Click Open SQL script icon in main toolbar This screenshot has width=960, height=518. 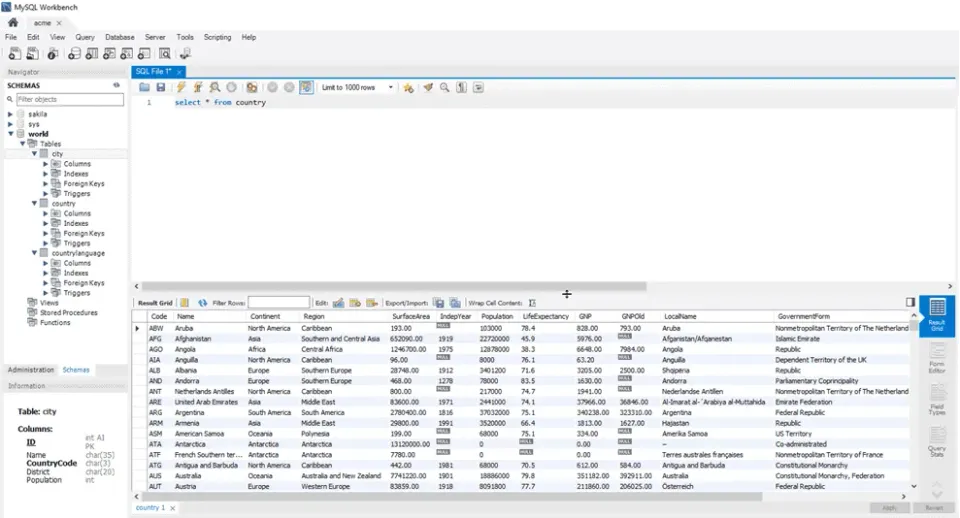point(32,54)
